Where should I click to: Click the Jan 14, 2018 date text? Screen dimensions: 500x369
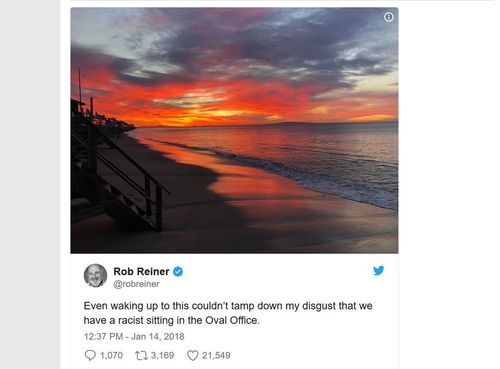pyautogui.click(x=158, y=337)
